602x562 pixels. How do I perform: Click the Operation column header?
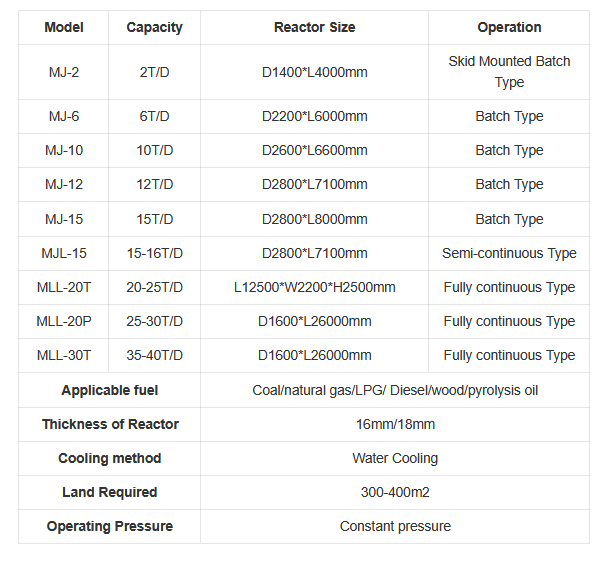coord(509,28)
